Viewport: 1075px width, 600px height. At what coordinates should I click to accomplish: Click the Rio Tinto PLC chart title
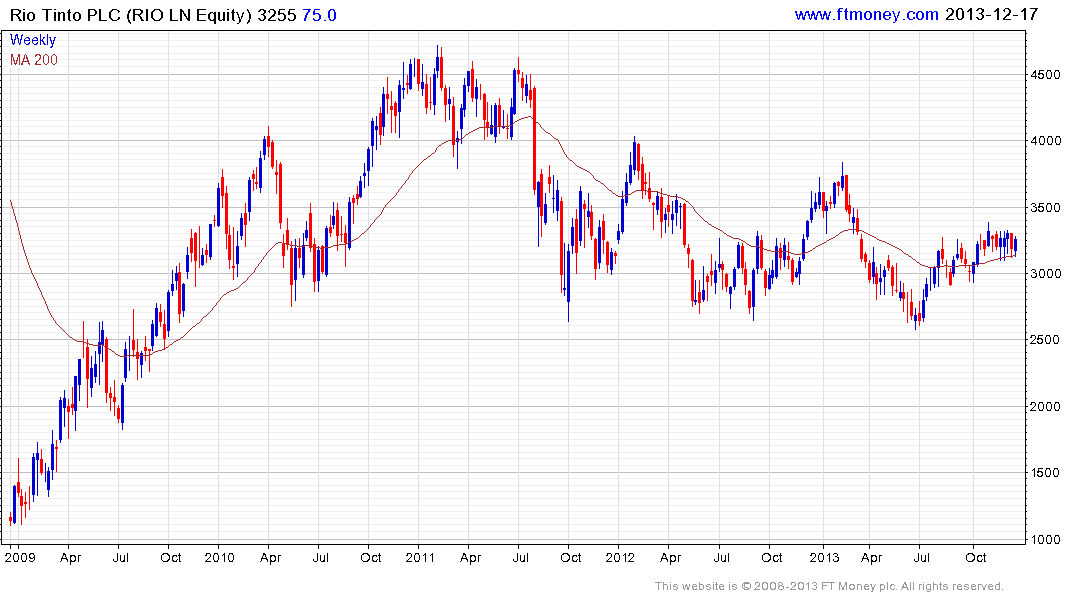point(131,15)
